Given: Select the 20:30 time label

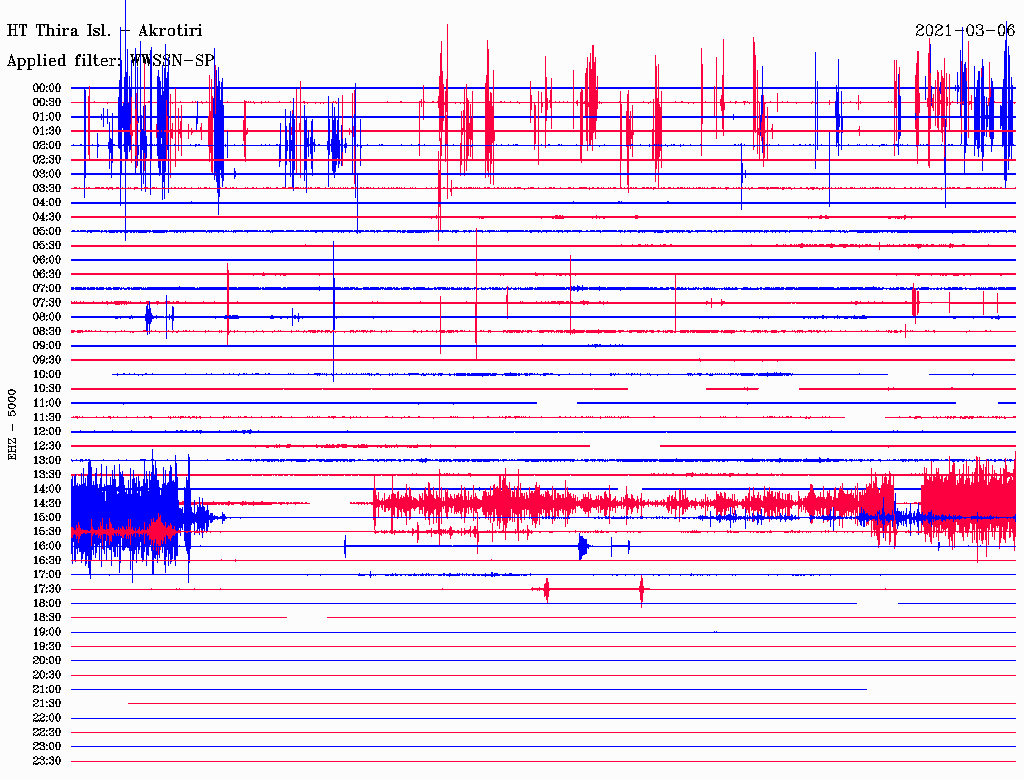Looking at the screenshot, I should [x=47, y=675].
